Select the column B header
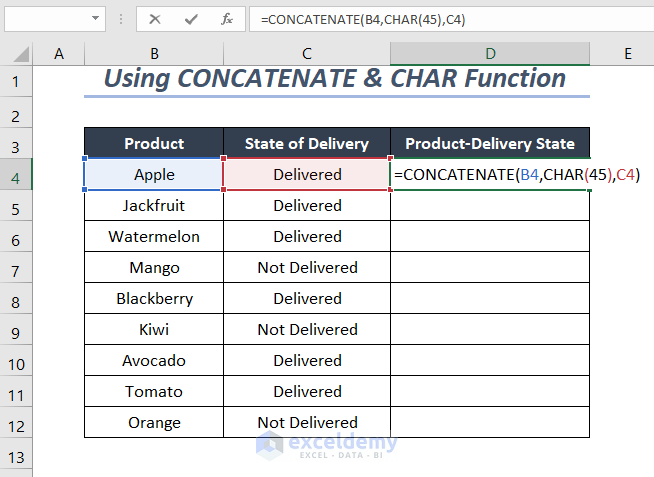This screenshot has height=477, width=654. click(154, 52)
